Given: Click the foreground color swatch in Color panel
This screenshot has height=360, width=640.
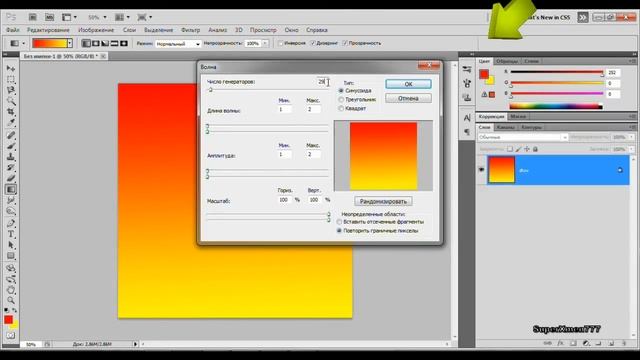Looking at the screenshot, I should tap(484, 74).
